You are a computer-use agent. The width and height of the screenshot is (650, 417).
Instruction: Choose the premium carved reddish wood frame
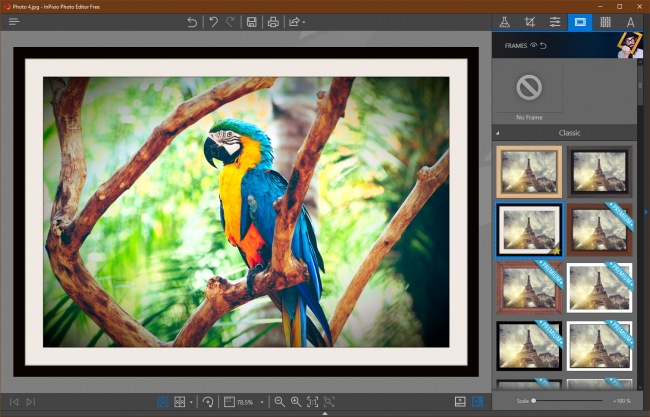click(529, 288)
